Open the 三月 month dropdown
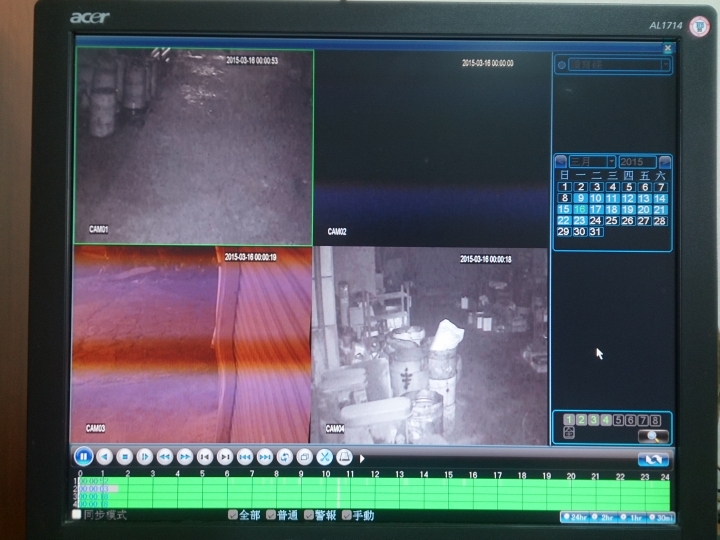 click(x=611, y=162)
